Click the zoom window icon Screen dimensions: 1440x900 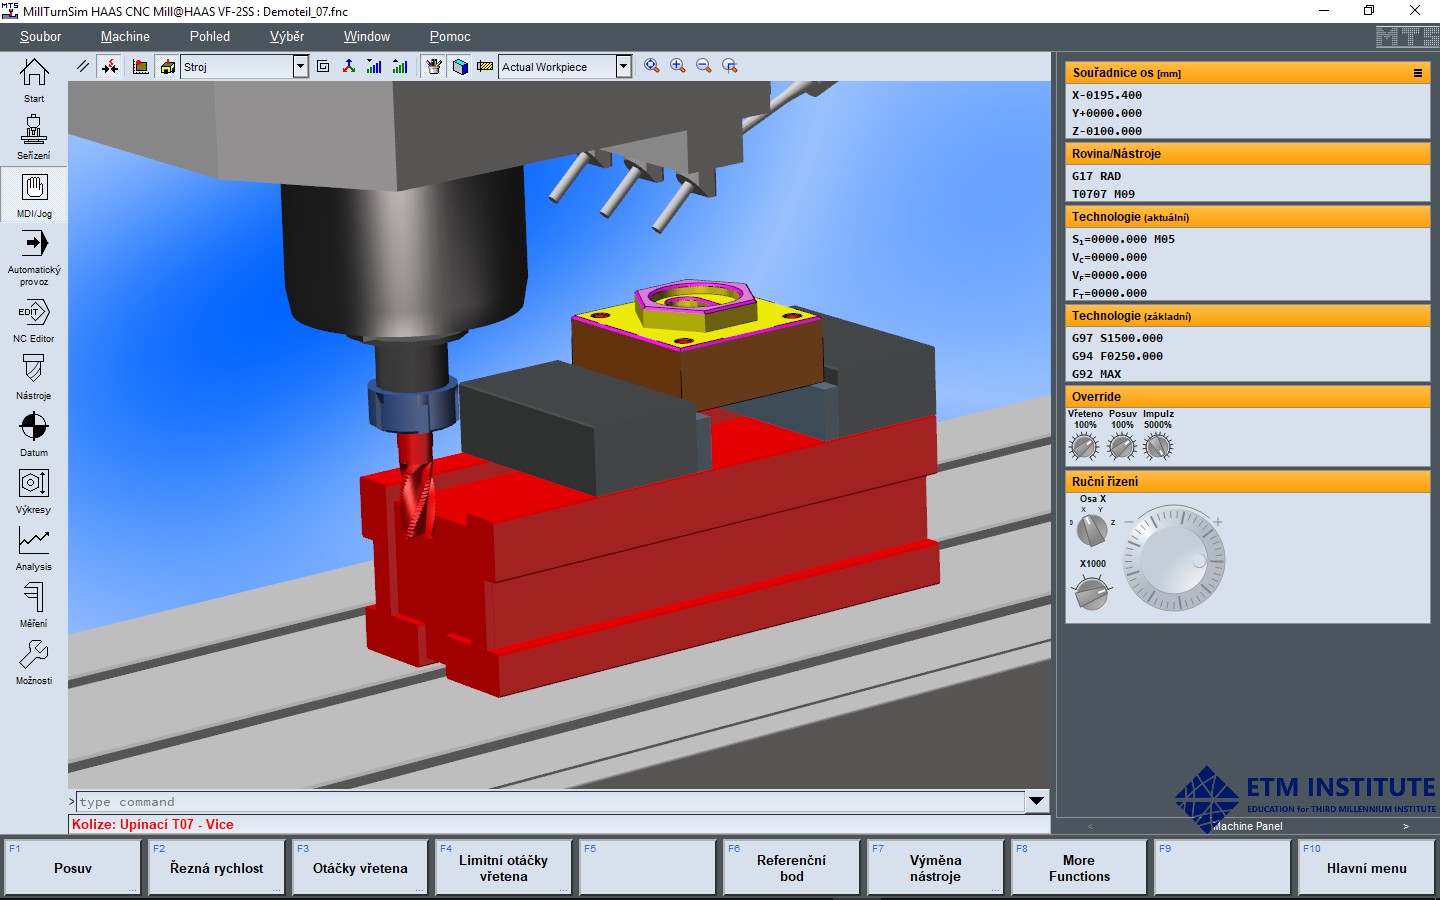coord(730,66)
